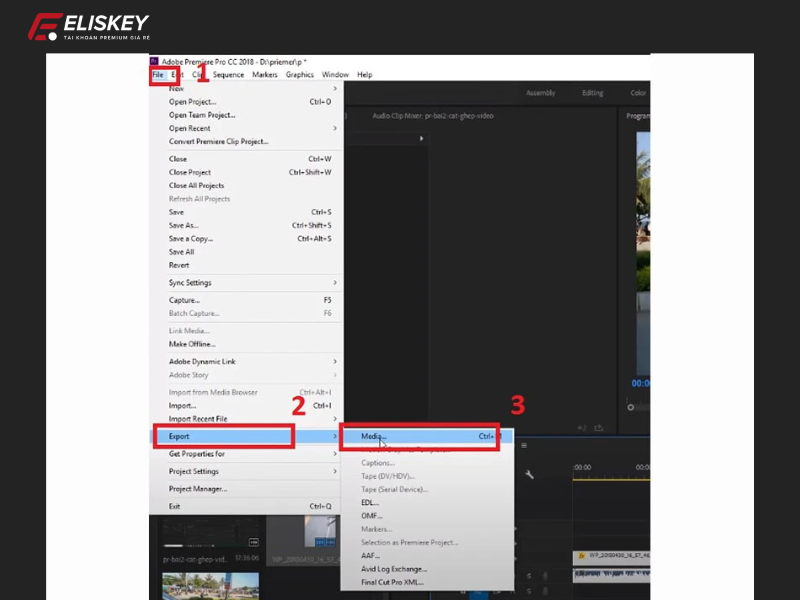The width and height of the screenshot is (800, 600).
Task: Expand the Adobe Dynamic Link submenu
Action: tap(202, 361)
